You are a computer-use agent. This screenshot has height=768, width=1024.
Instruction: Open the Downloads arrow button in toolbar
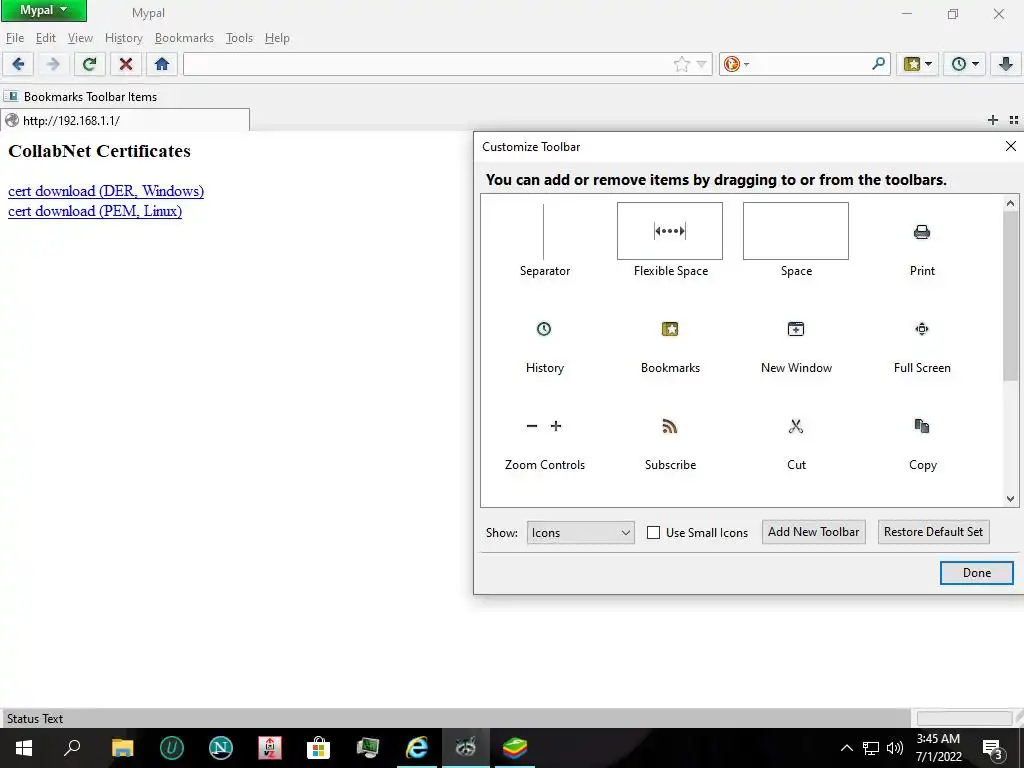pyautogui.click(x=1006, y=64)
